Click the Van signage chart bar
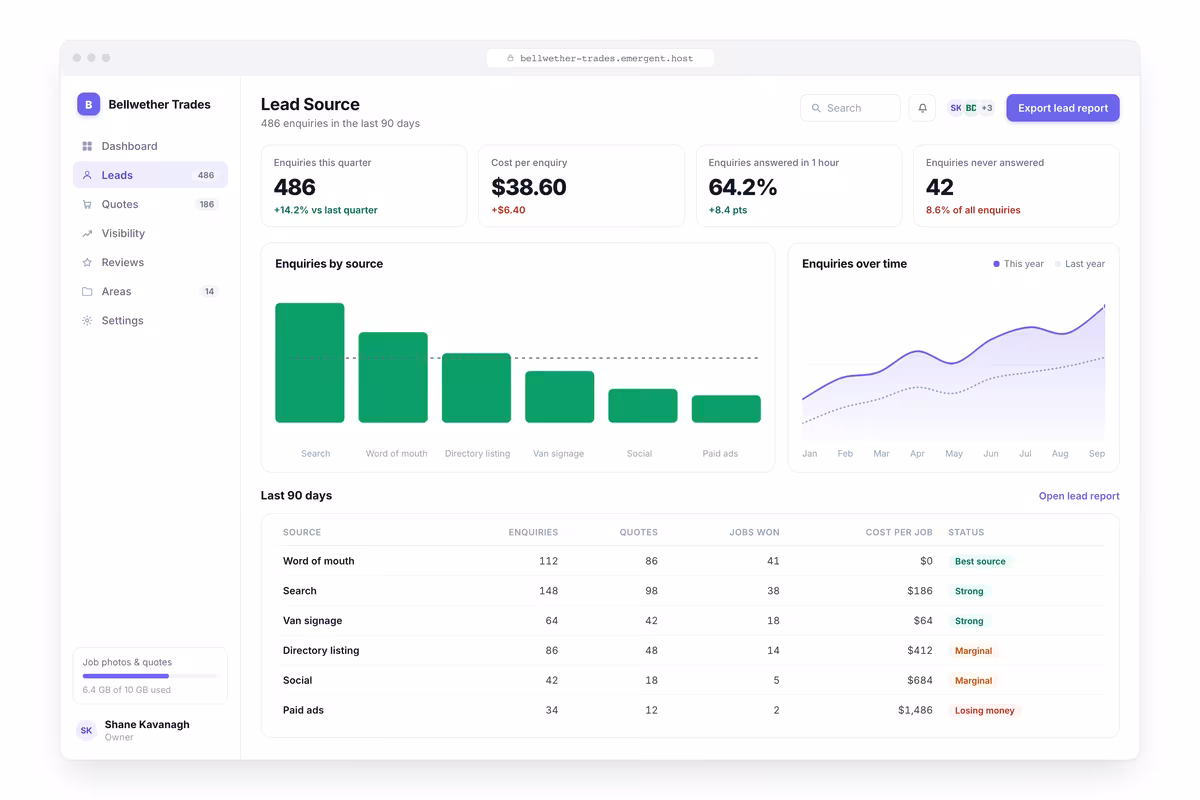This screenshot has height=800, width=1200. point(560,397)
